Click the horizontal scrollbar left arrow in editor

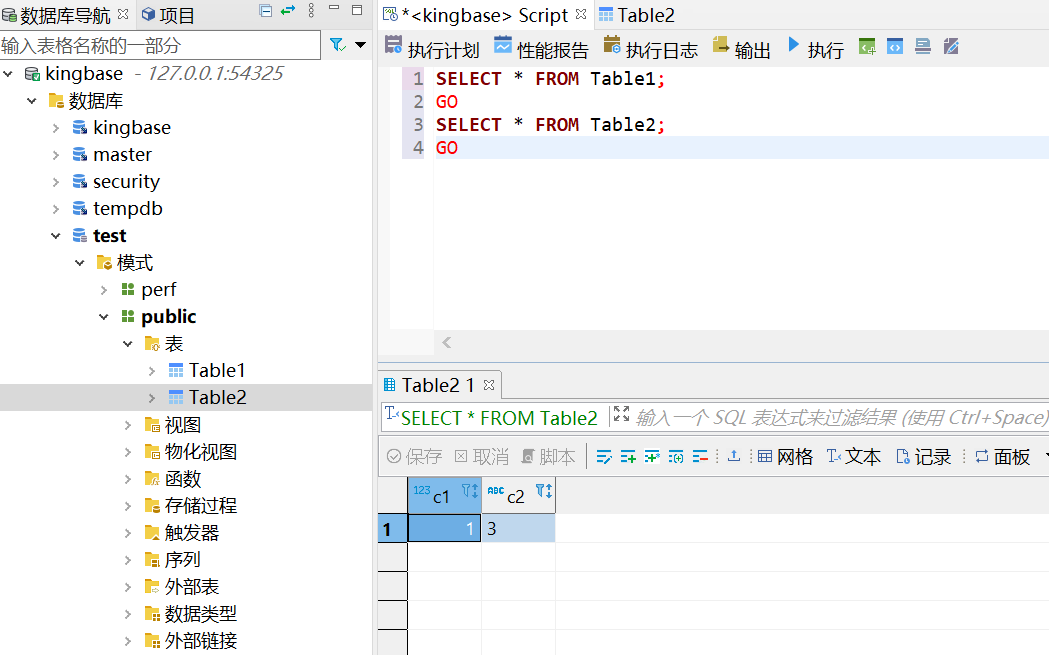446,343
